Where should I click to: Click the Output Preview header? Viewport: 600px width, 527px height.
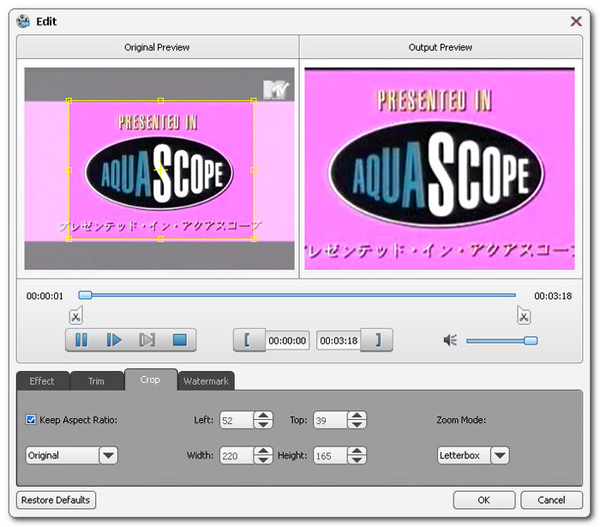440,47
